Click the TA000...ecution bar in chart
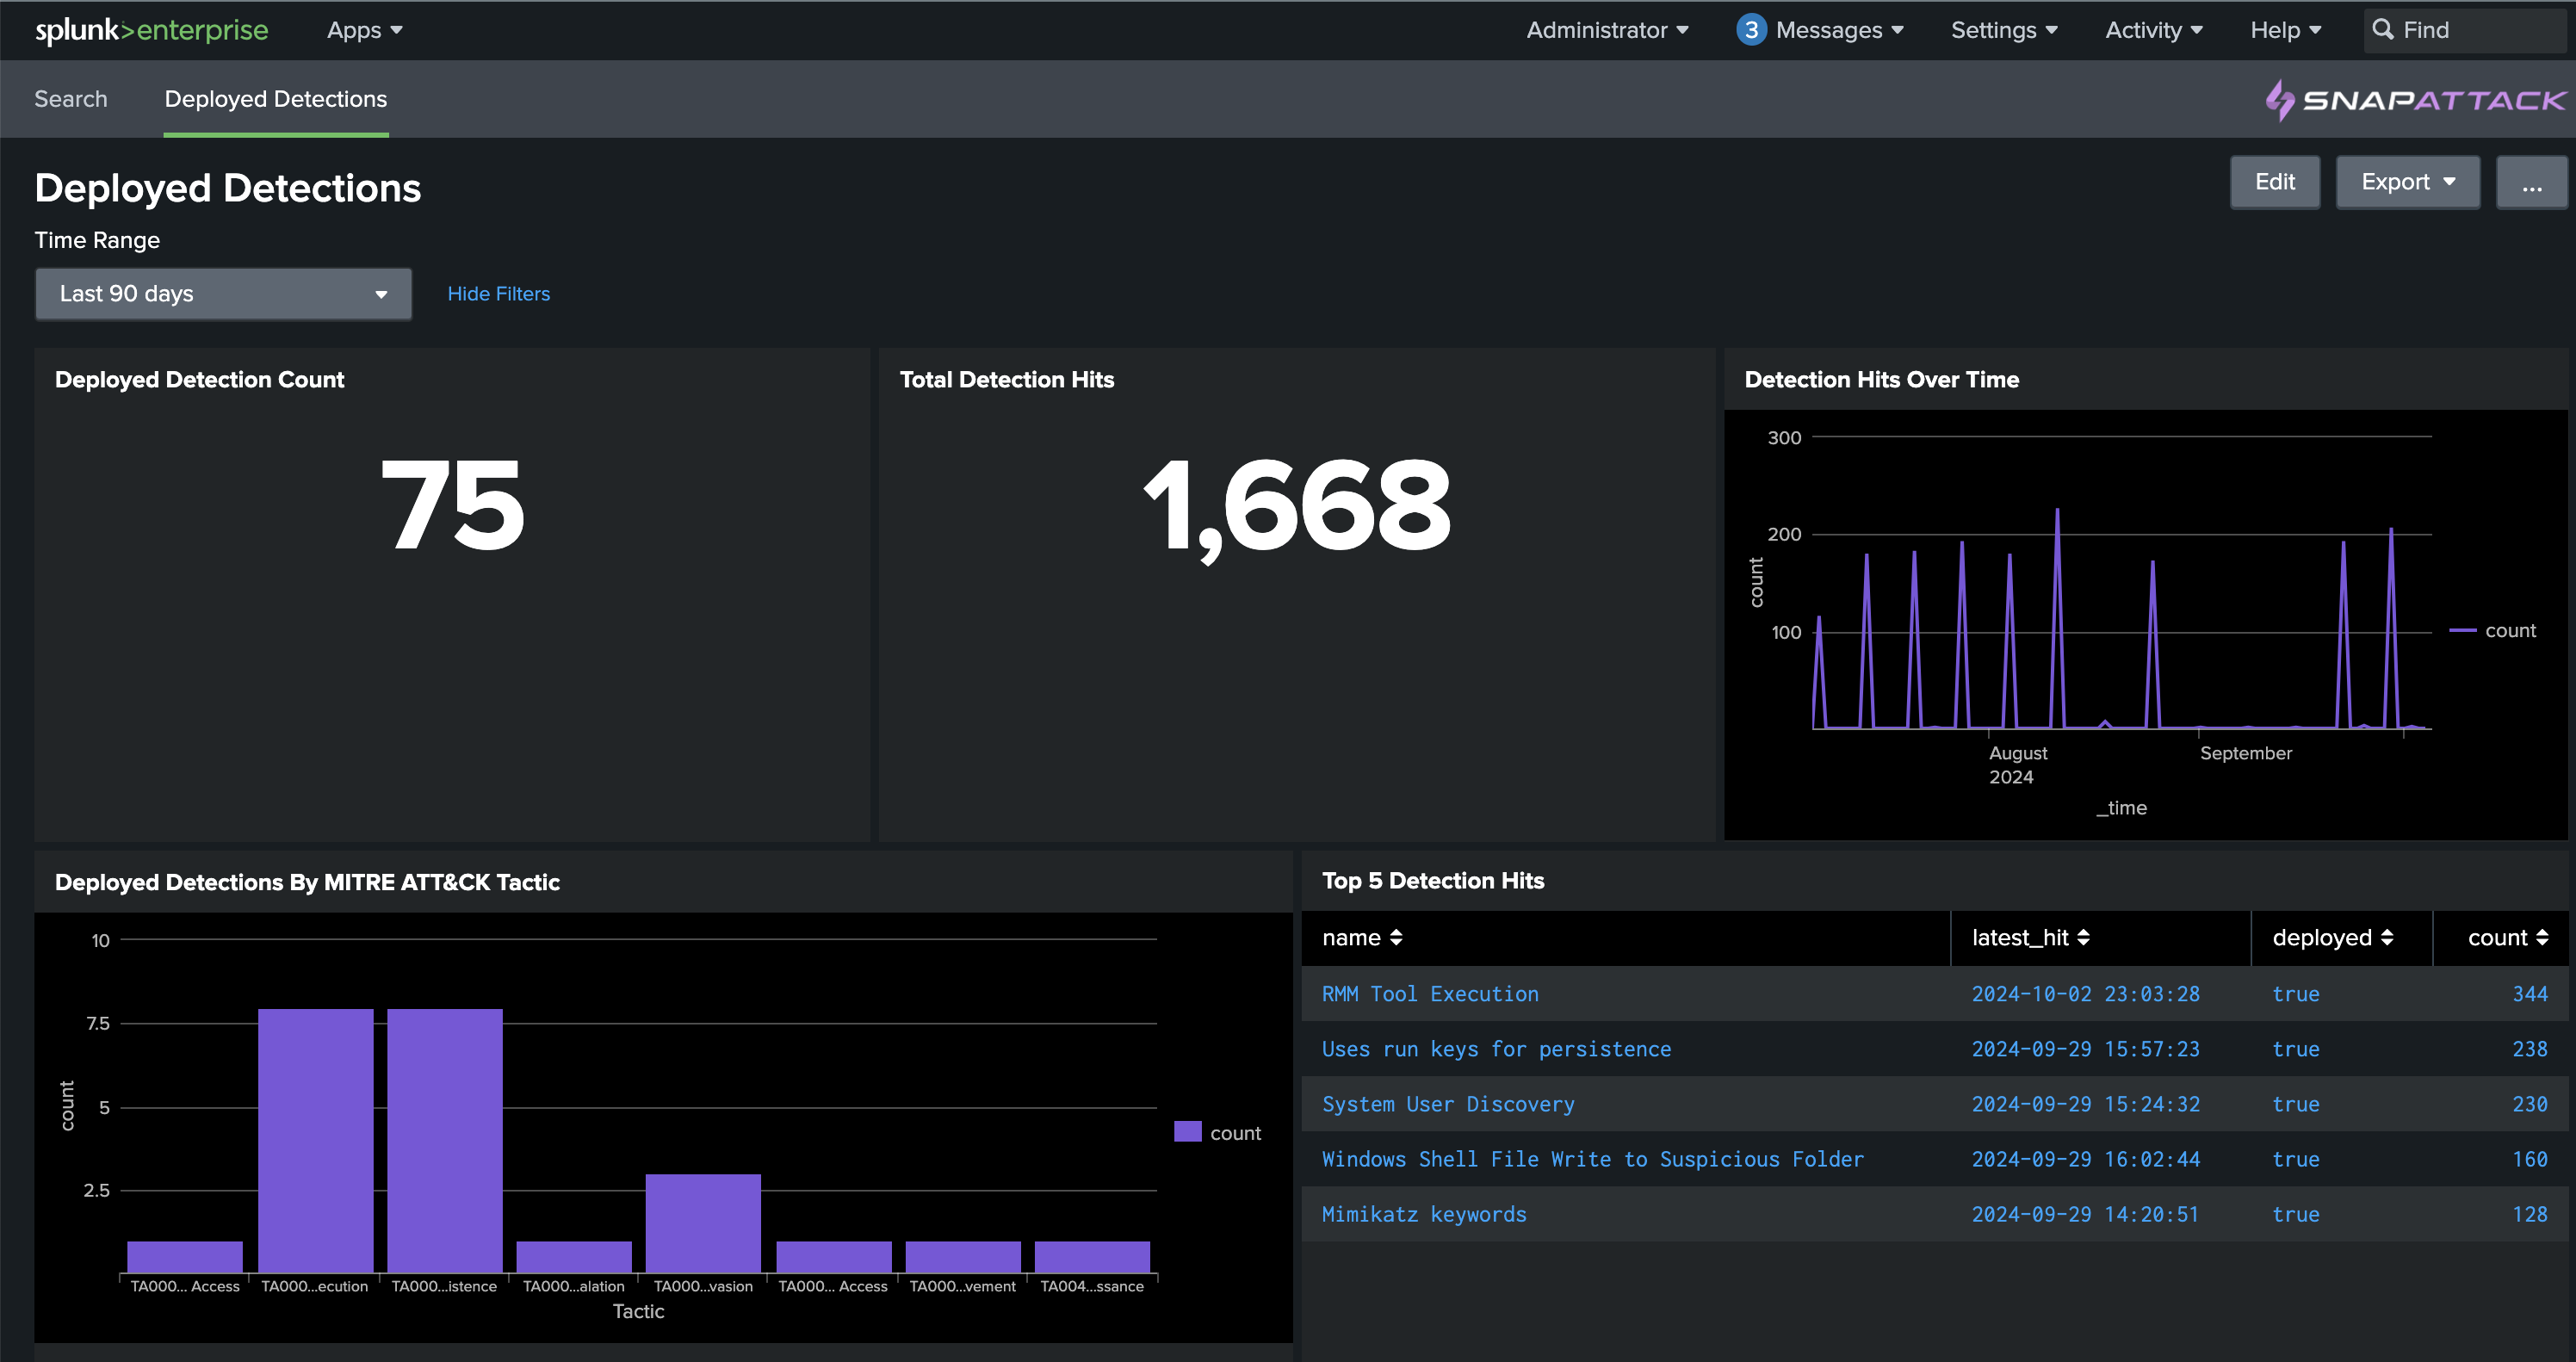Image resolution: width=2576 pixels, height=1362 pixels. 315,1141
